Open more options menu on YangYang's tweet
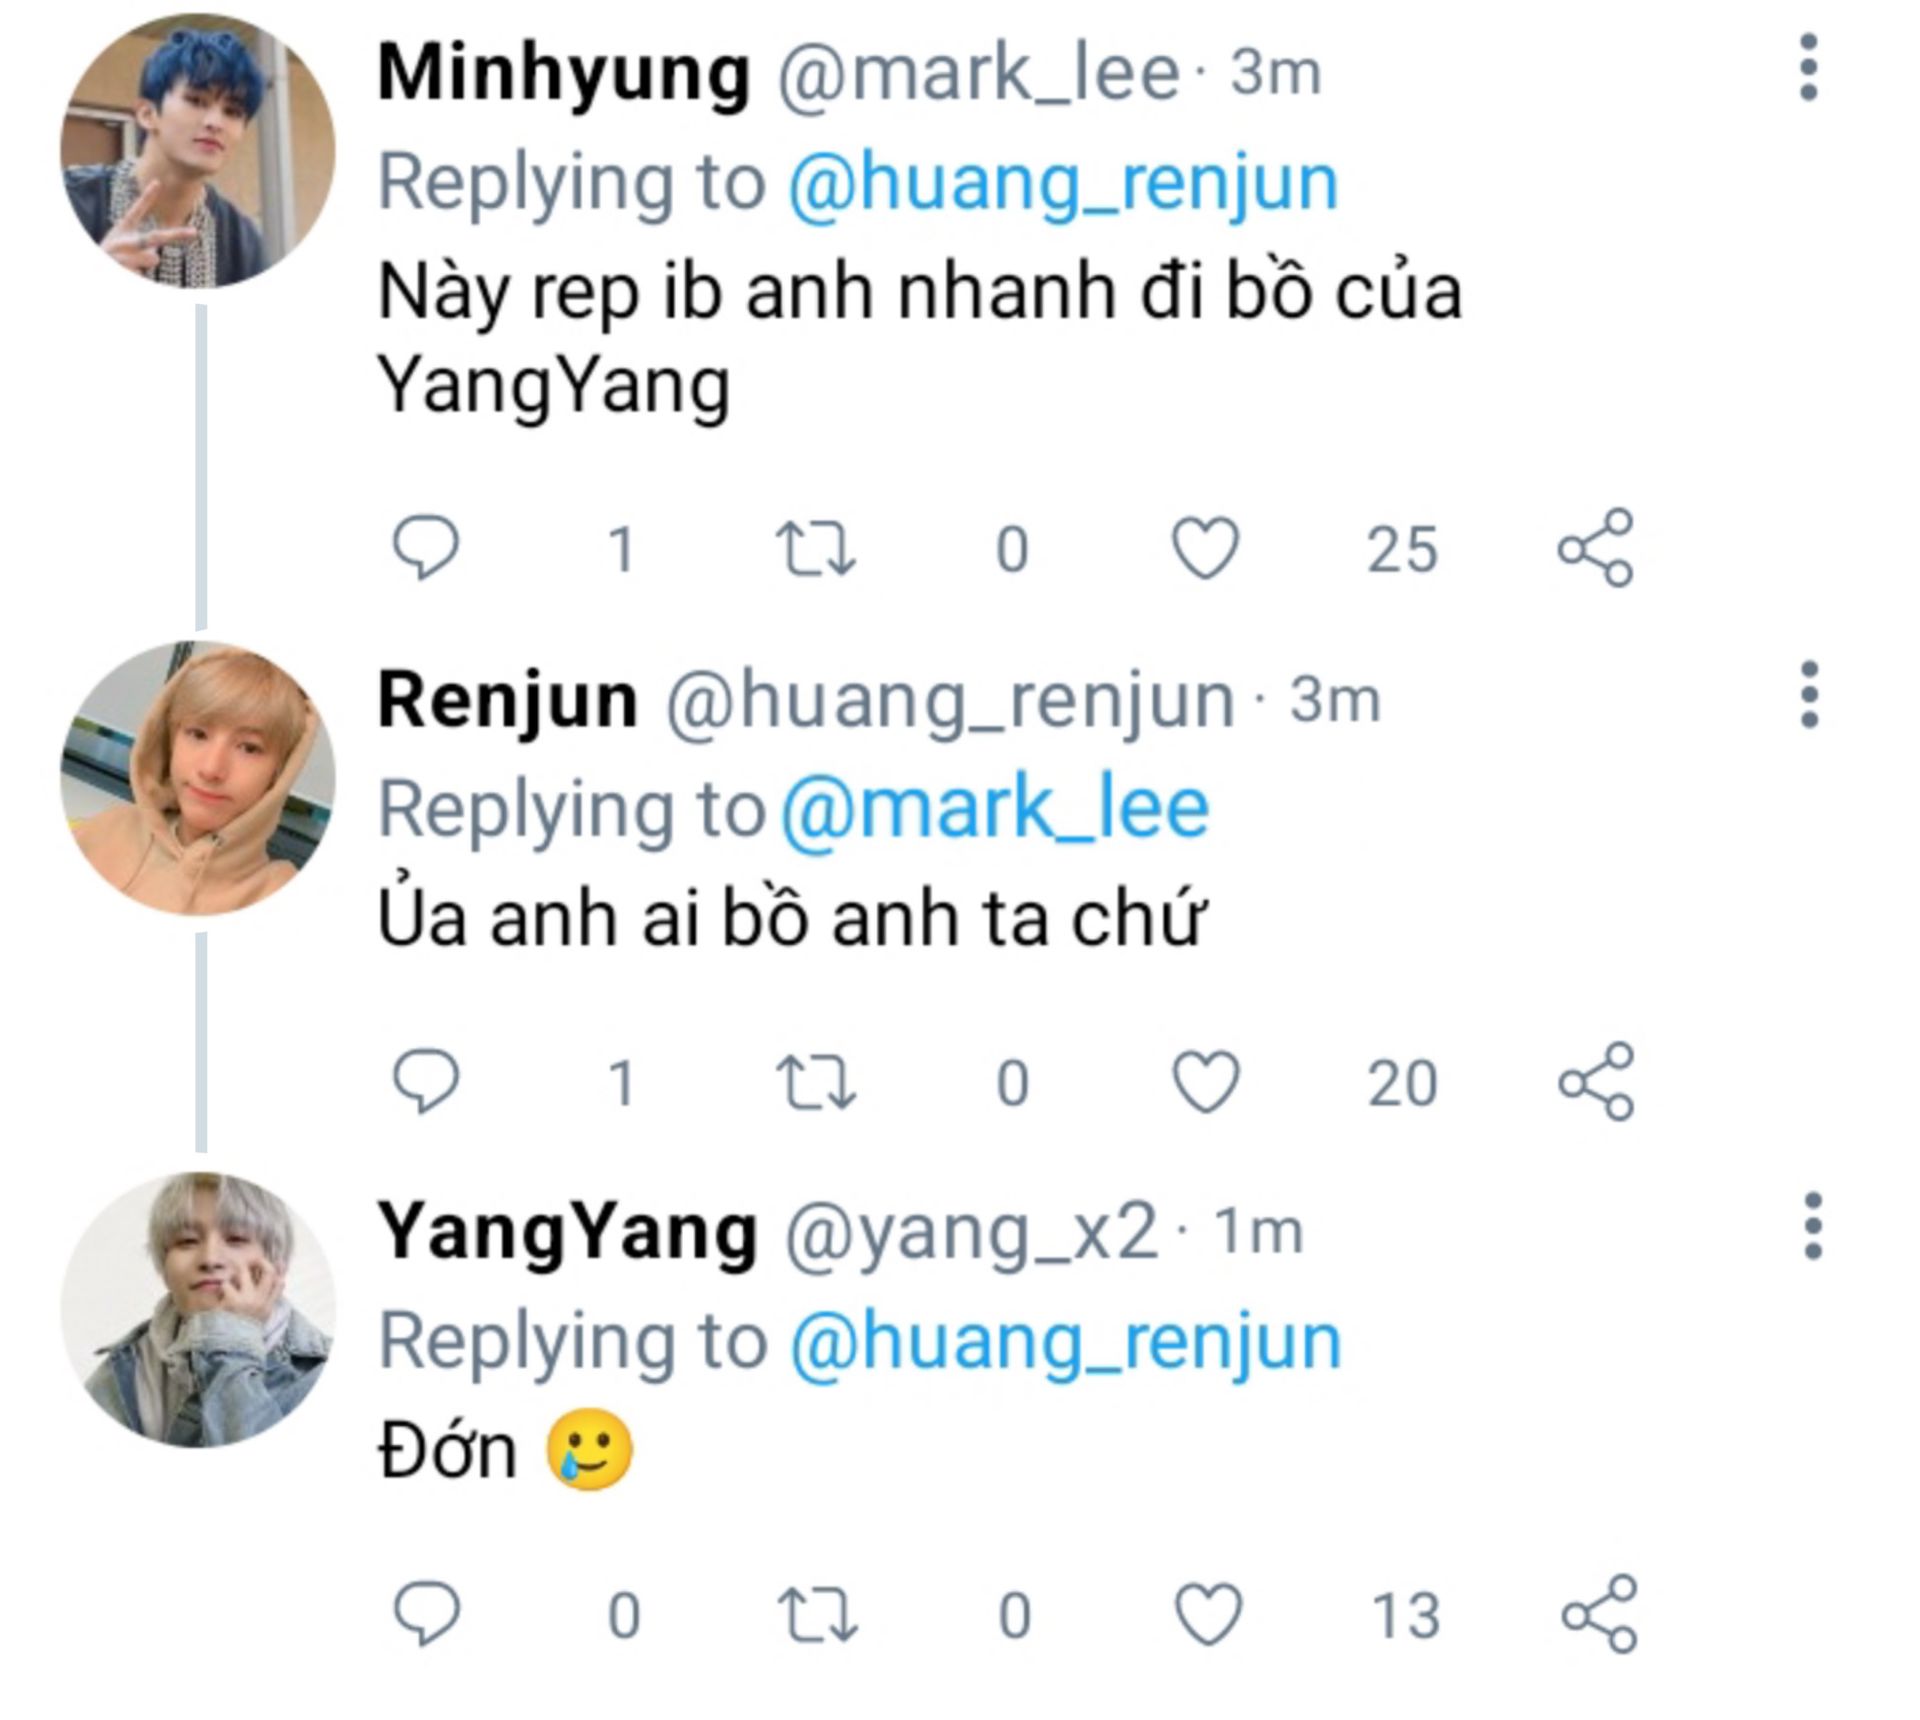This screenshot has height=1720, width=1920. pos(1812,1226)
